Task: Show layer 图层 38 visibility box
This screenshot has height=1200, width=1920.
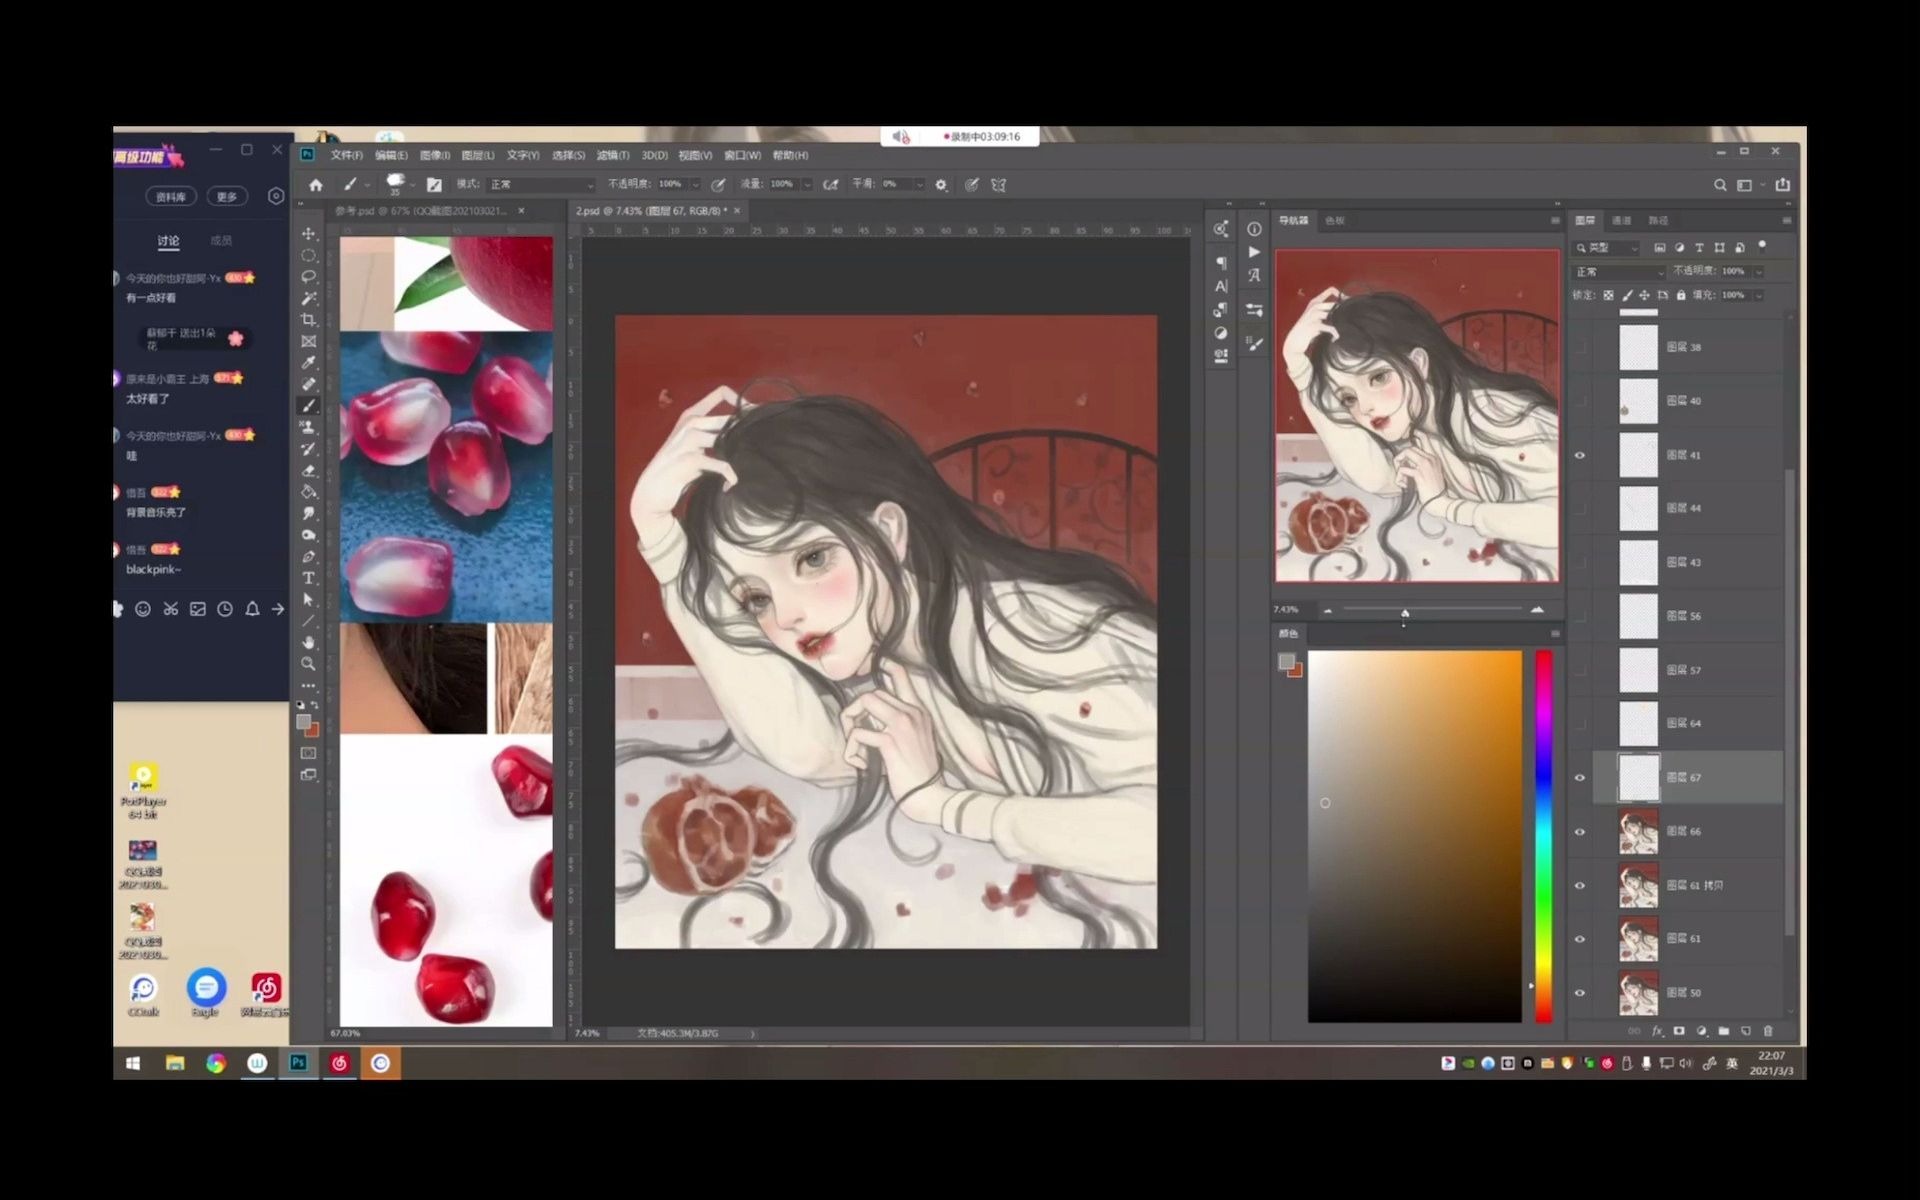Action: click(1580, 347)
